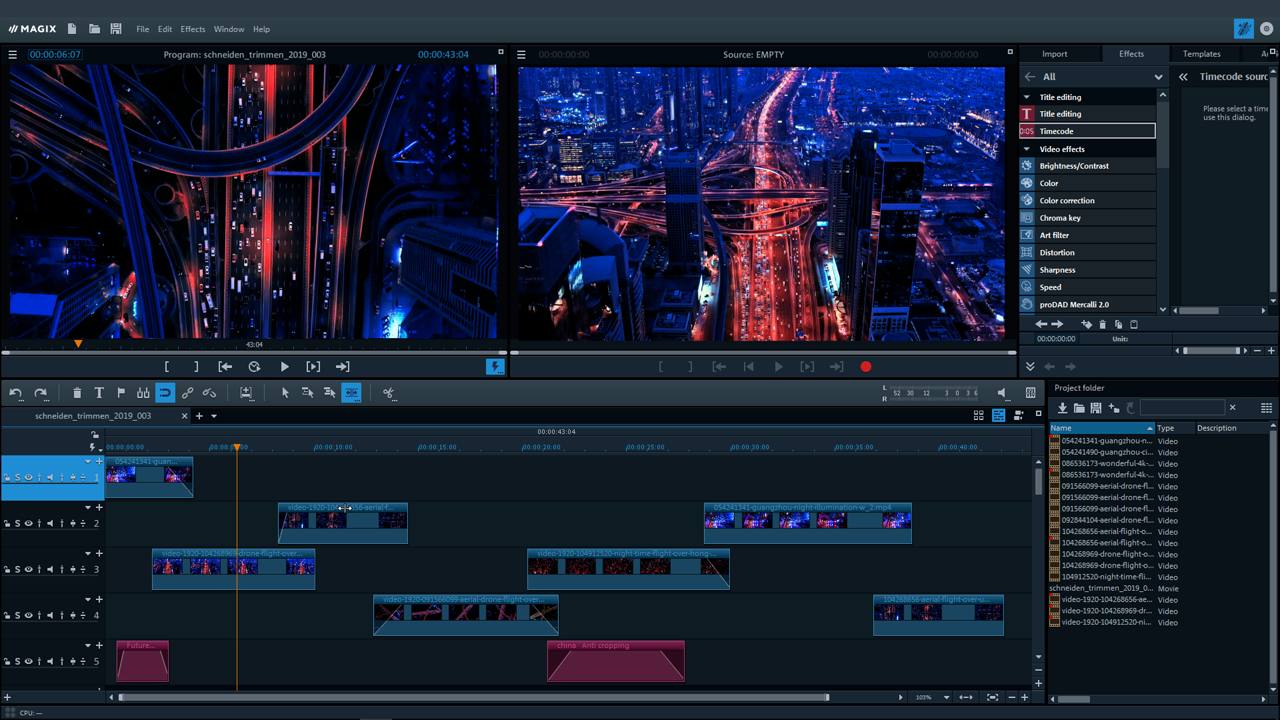Image resolution: width=1280 pixels, height=720 pixels.
Task: Undo the last action in timeline toolbar
Action: tap(16, 393)
